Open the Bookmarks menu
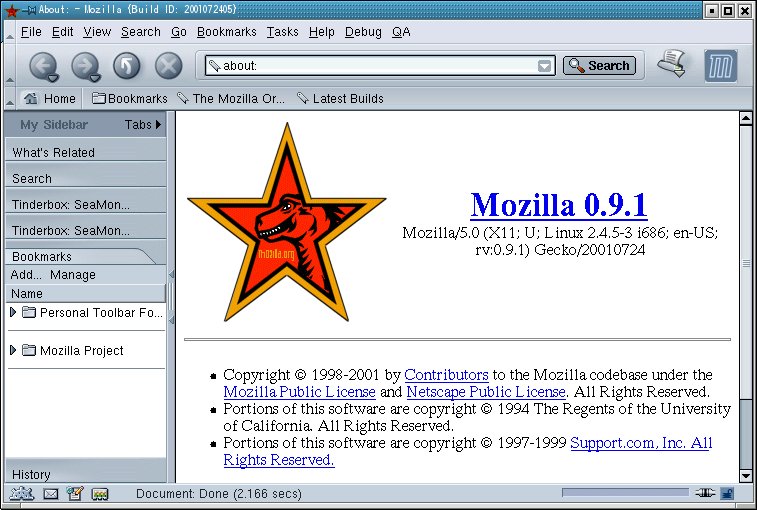The image size is (757, 510). click(x=226, y=32)
